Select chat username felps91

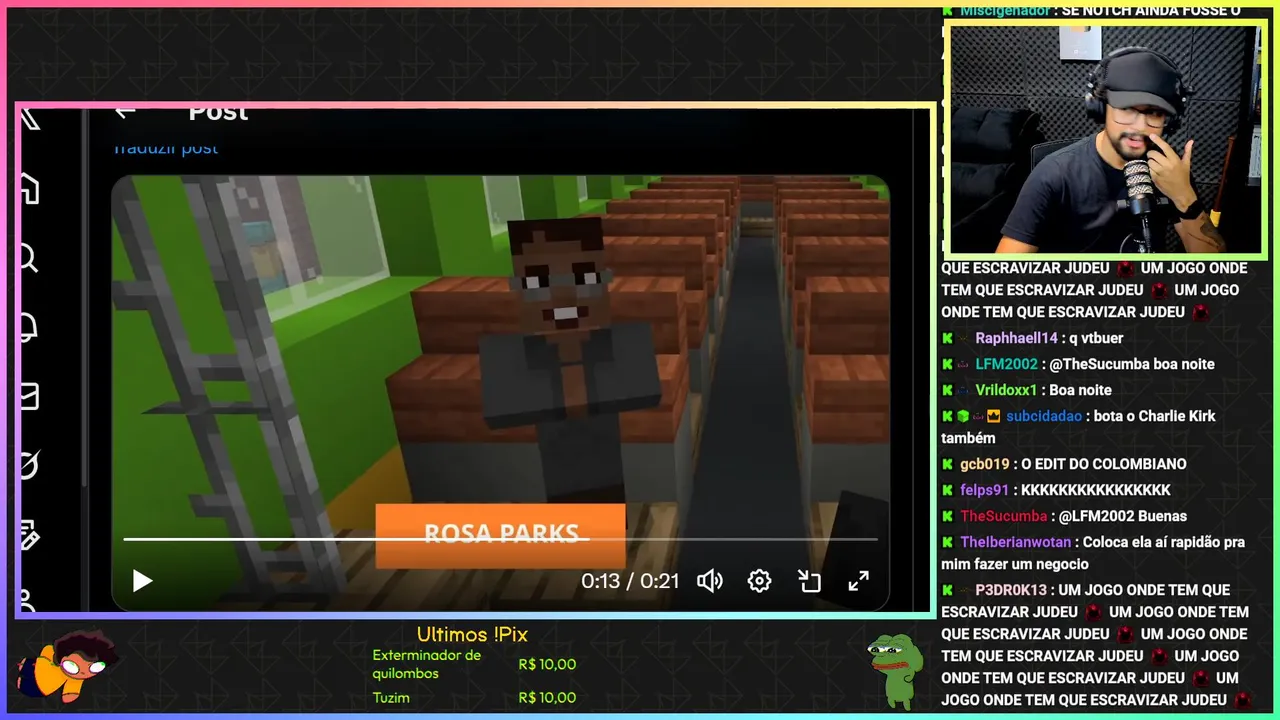coord(985,490)
